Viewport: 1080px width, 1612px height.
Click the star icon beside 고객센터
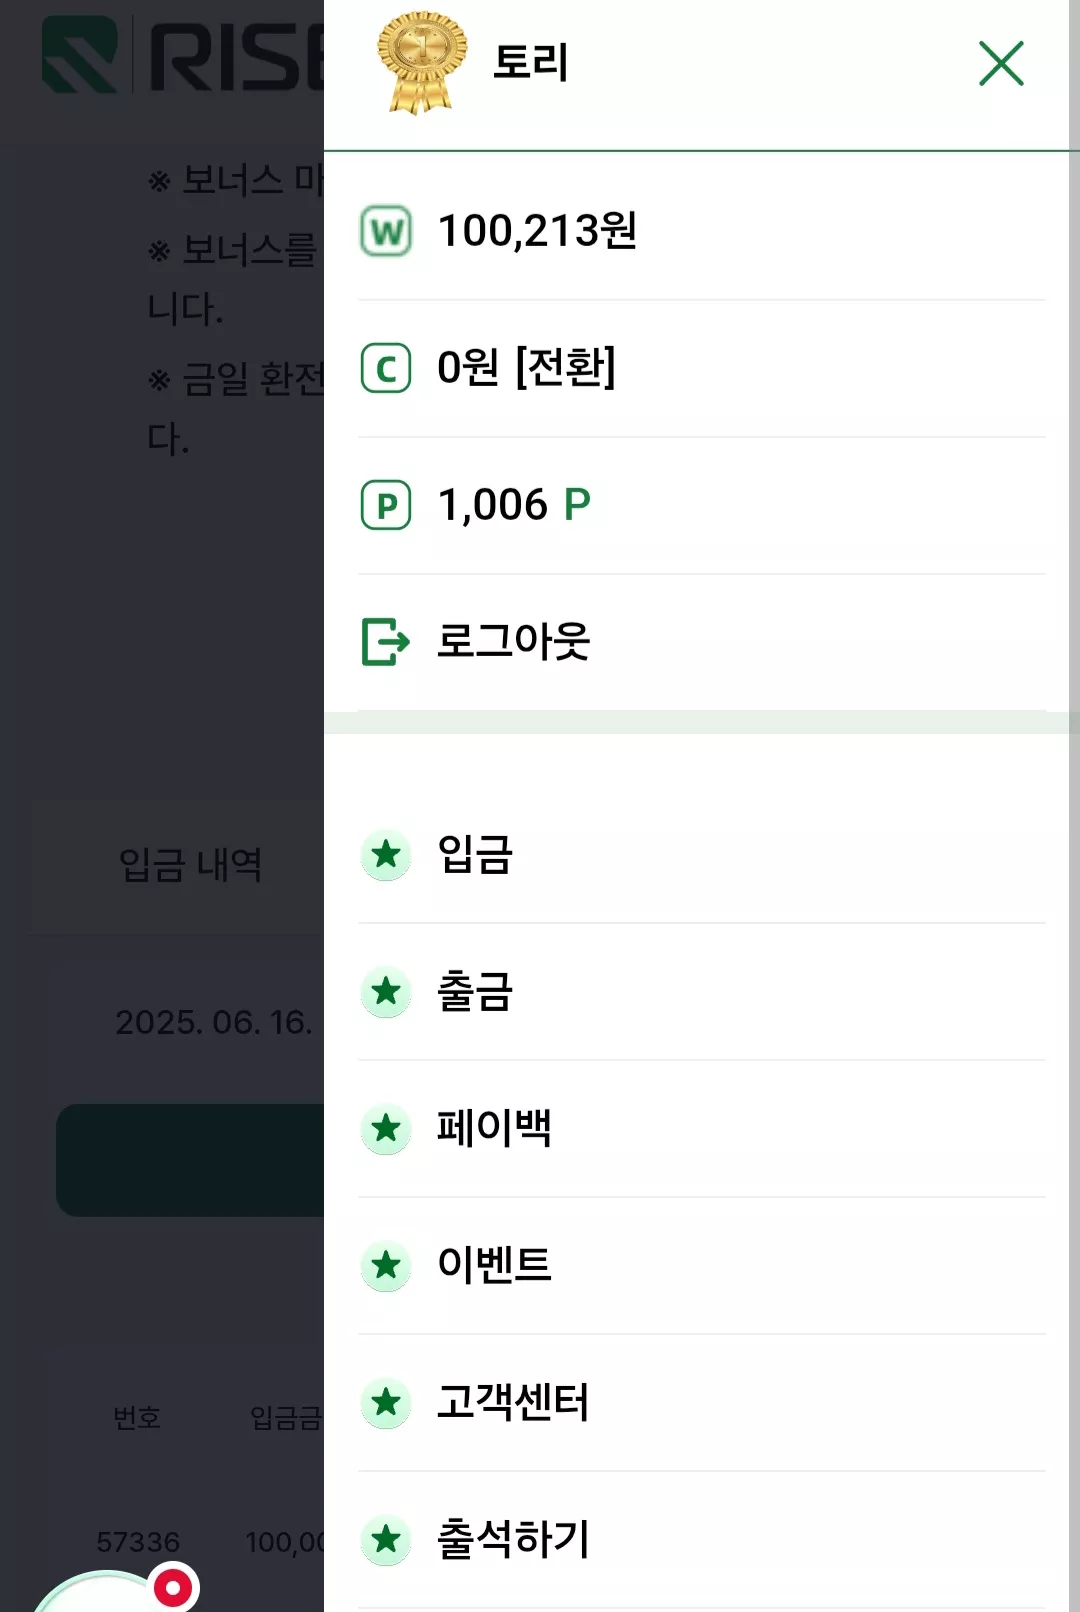(x=386, y=1403)
